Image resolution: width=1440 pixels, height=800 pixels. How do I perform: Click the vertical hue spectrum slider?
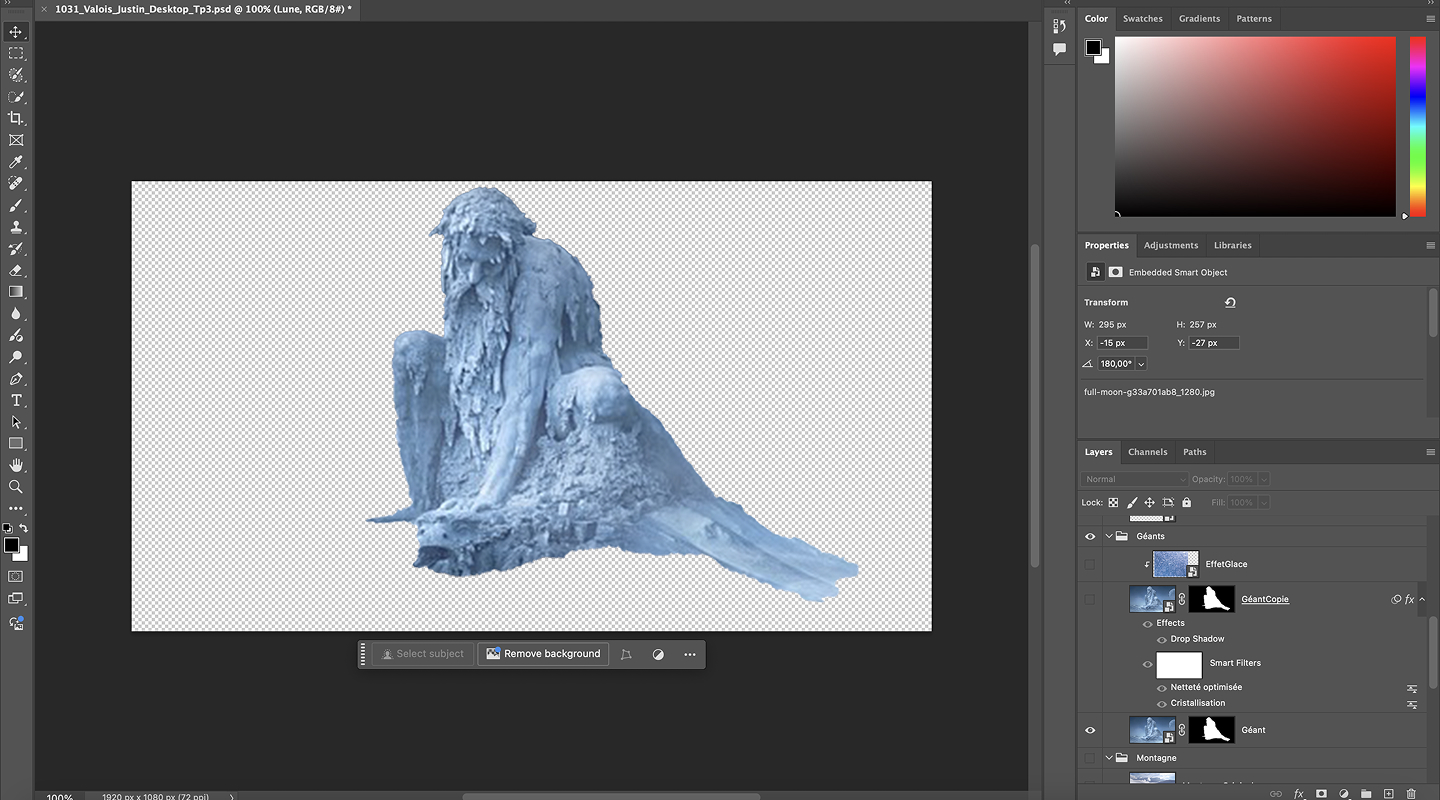(1417, 125)
